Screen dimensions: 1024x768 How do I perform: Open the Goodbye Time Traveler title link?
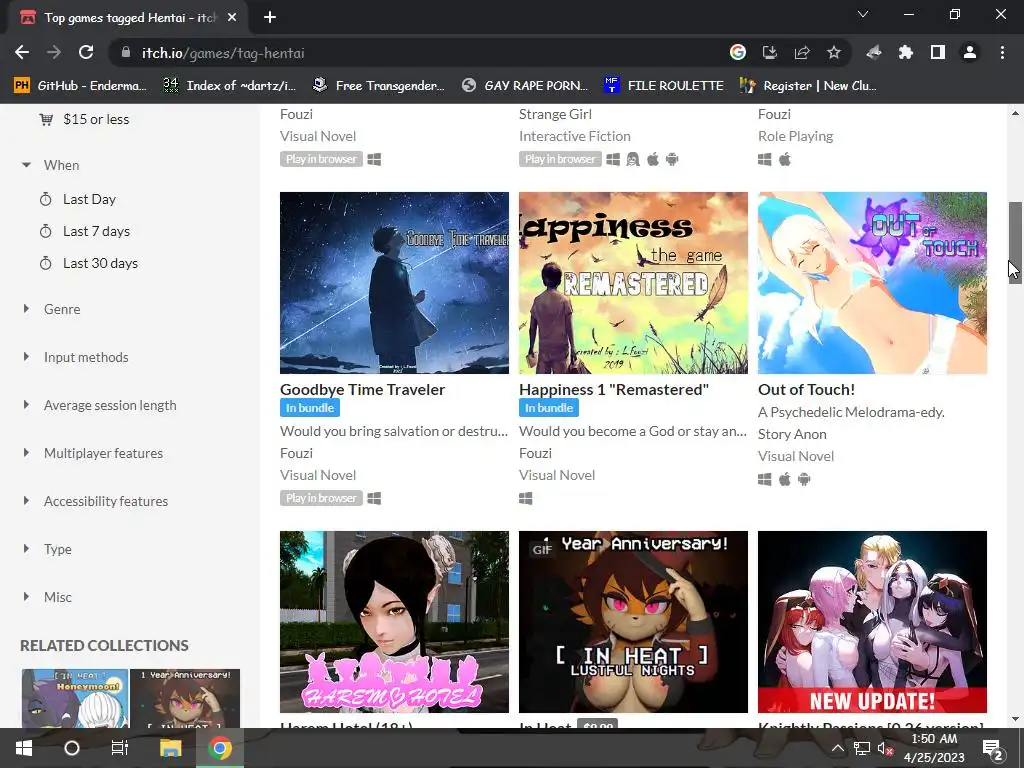click(362, 390)
